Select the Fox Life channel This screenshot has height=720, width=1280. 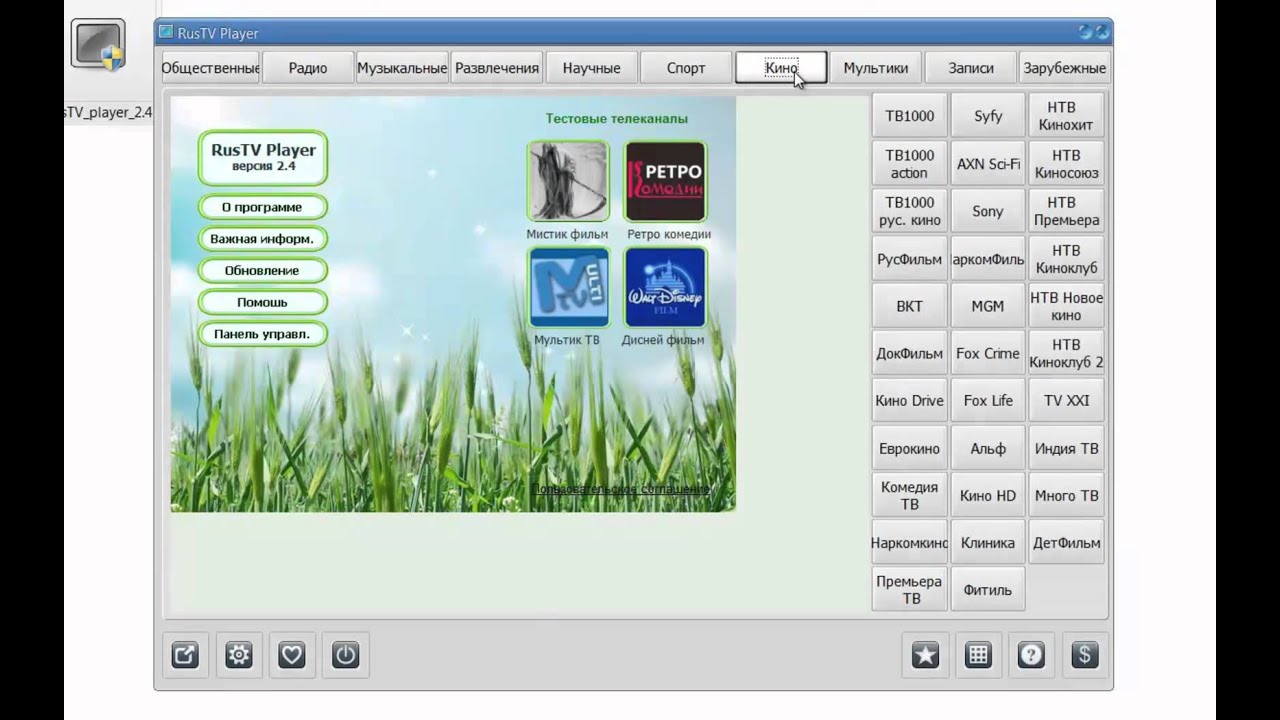coord(988,400)
